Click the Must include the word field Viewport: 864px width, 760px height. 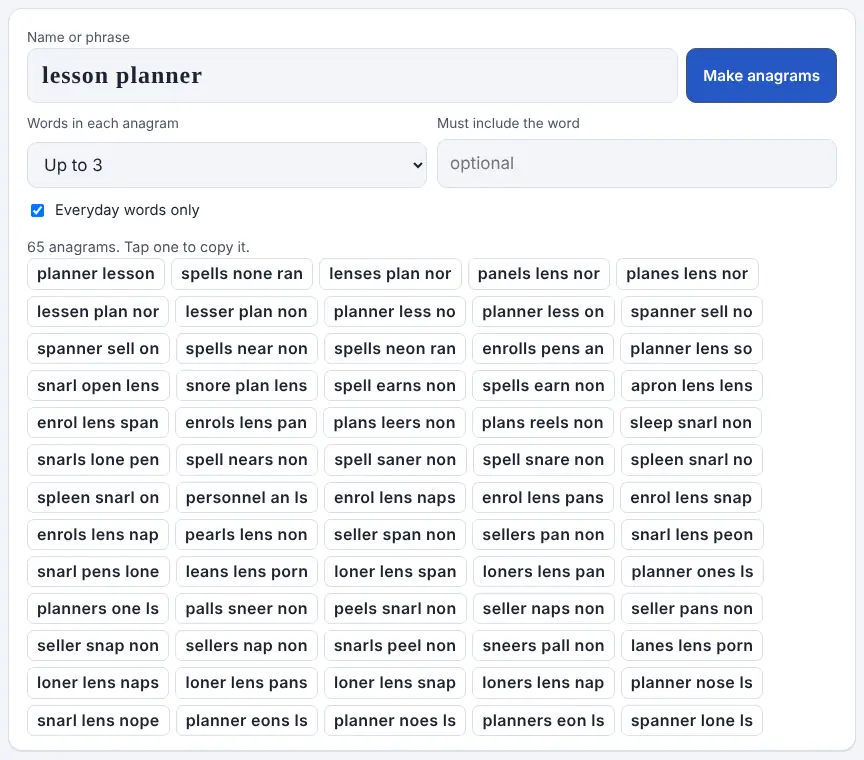(x=636, y=164)
